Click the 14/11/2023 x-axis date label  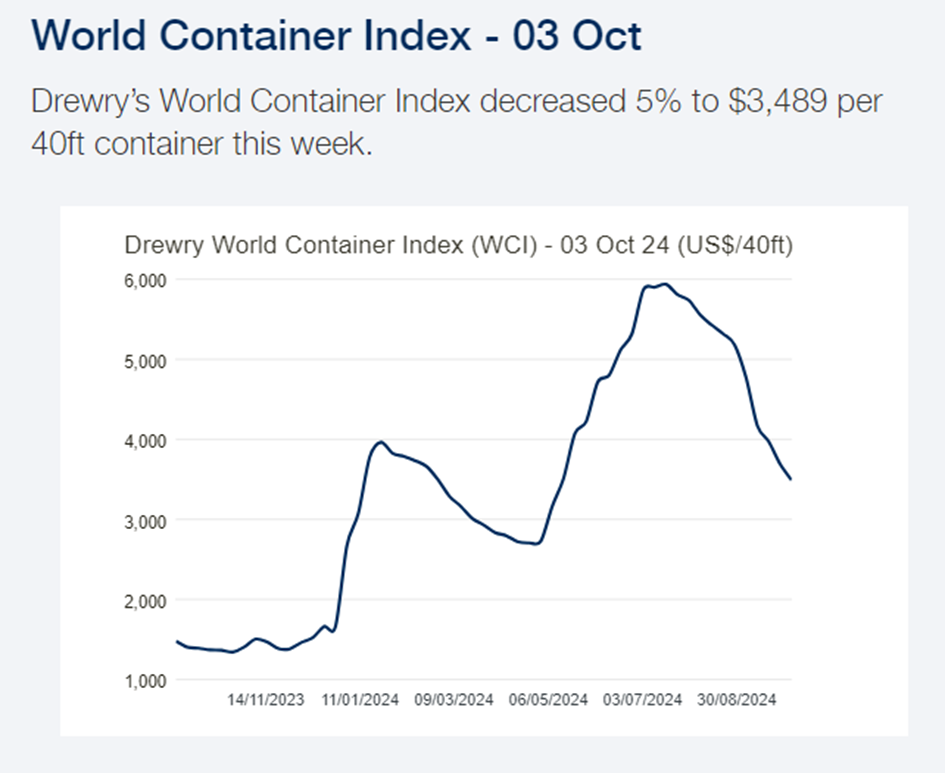click(266, 699)
